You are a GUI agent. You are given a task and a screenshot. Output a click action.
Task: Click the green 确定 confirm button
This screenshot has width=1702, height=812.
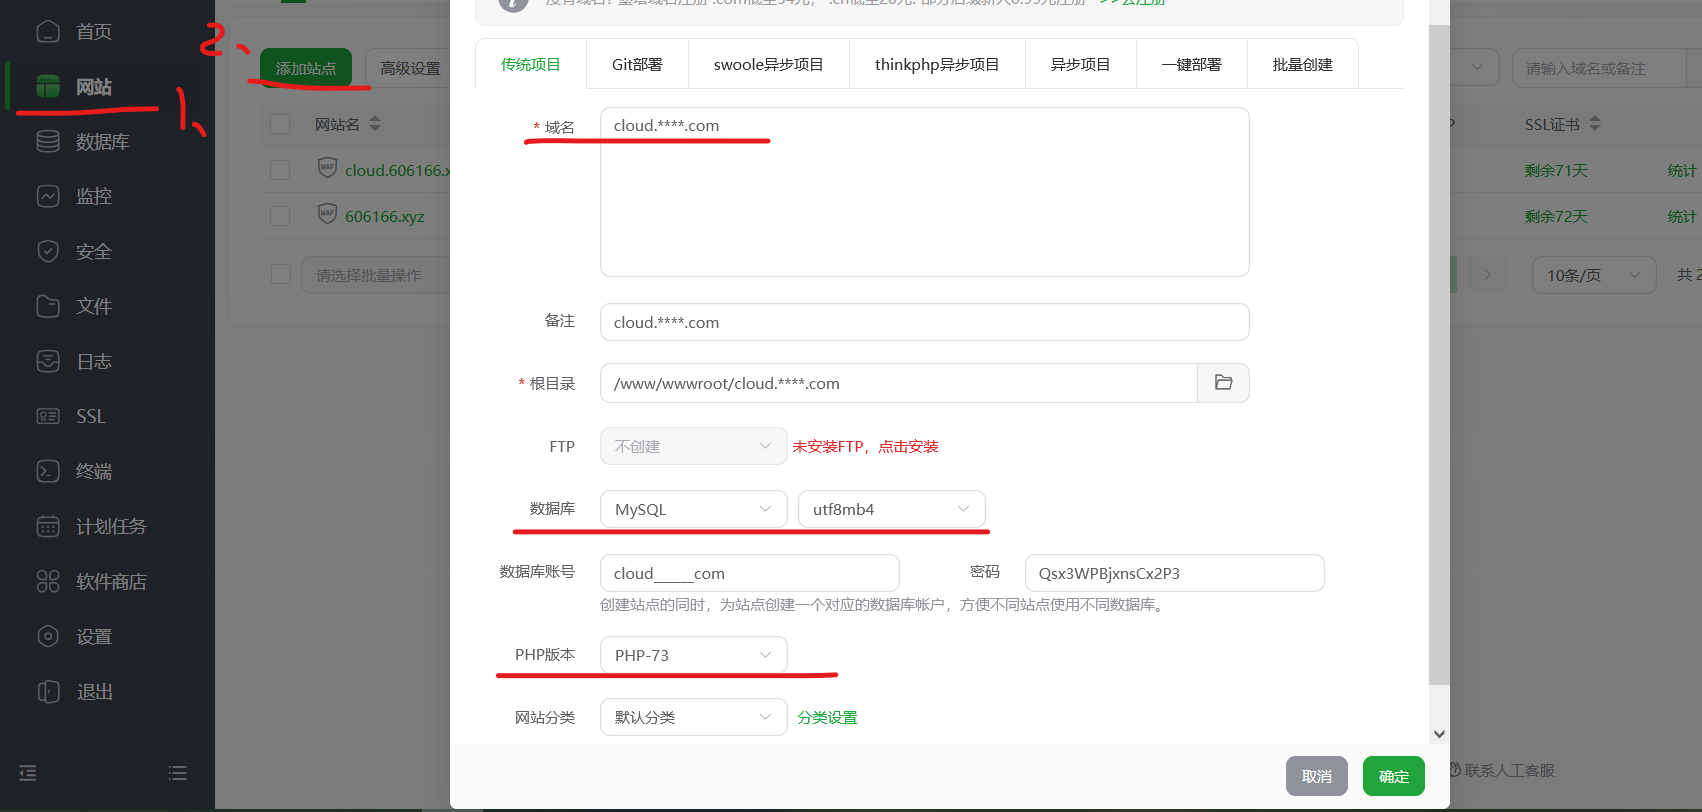pyautogui.click(x=1393, y=776)
